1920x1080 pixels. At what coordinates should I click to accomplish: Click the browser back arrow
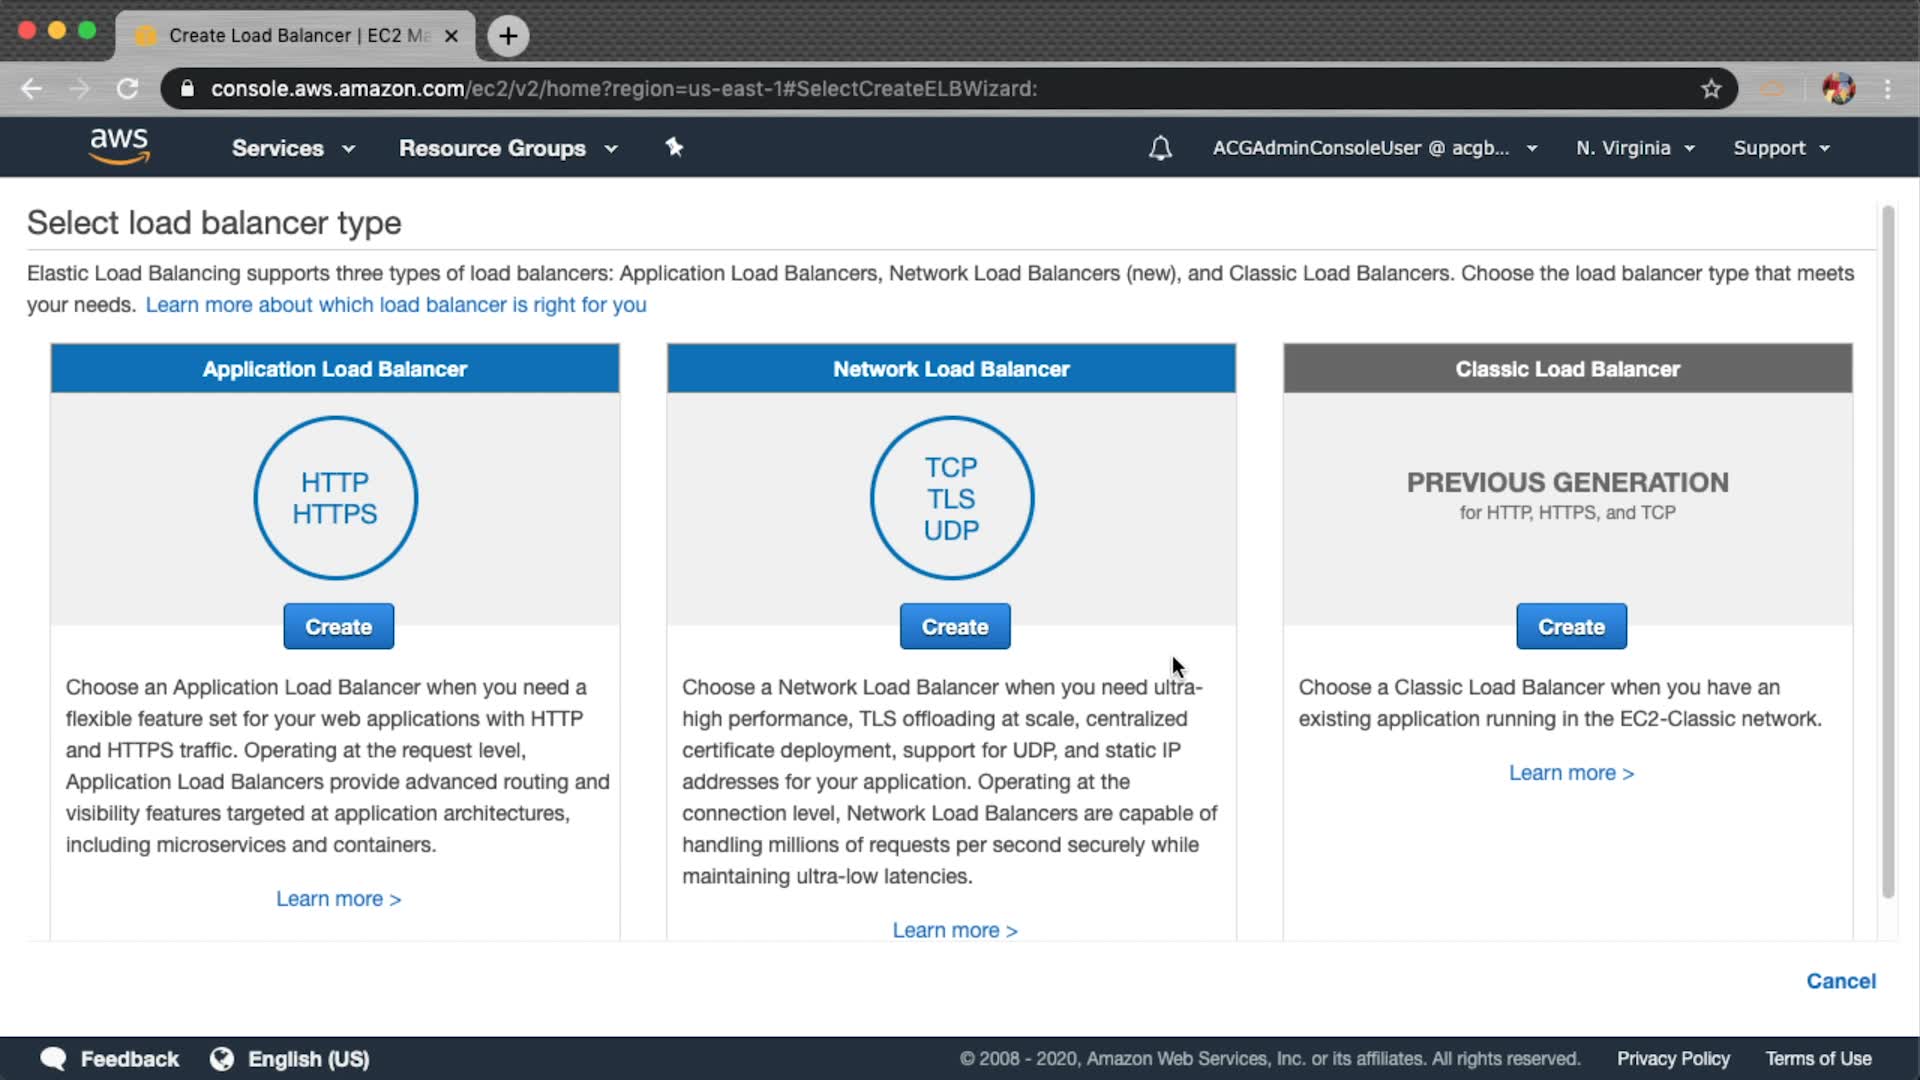pos(32,89)
